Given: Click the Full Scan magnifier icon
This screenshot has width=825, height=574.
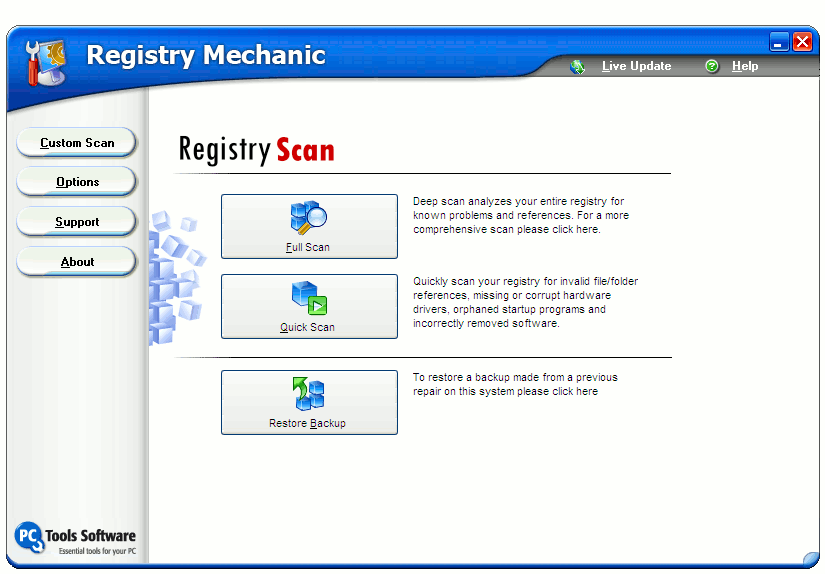Looking at the screenshot, I should pos(309,217).
